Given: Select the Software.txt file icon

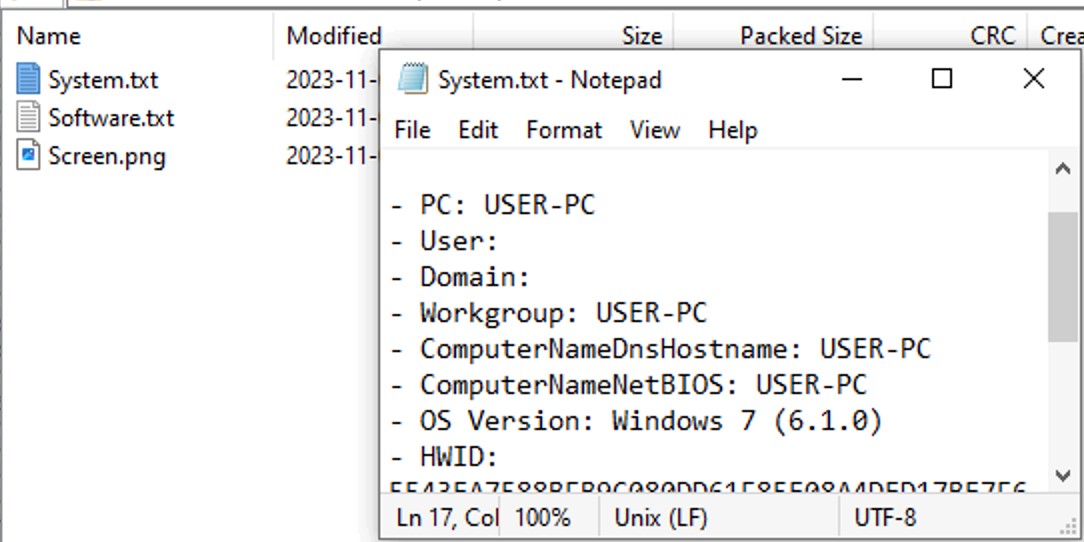Looking at the screenshot, I should [28, 117].
